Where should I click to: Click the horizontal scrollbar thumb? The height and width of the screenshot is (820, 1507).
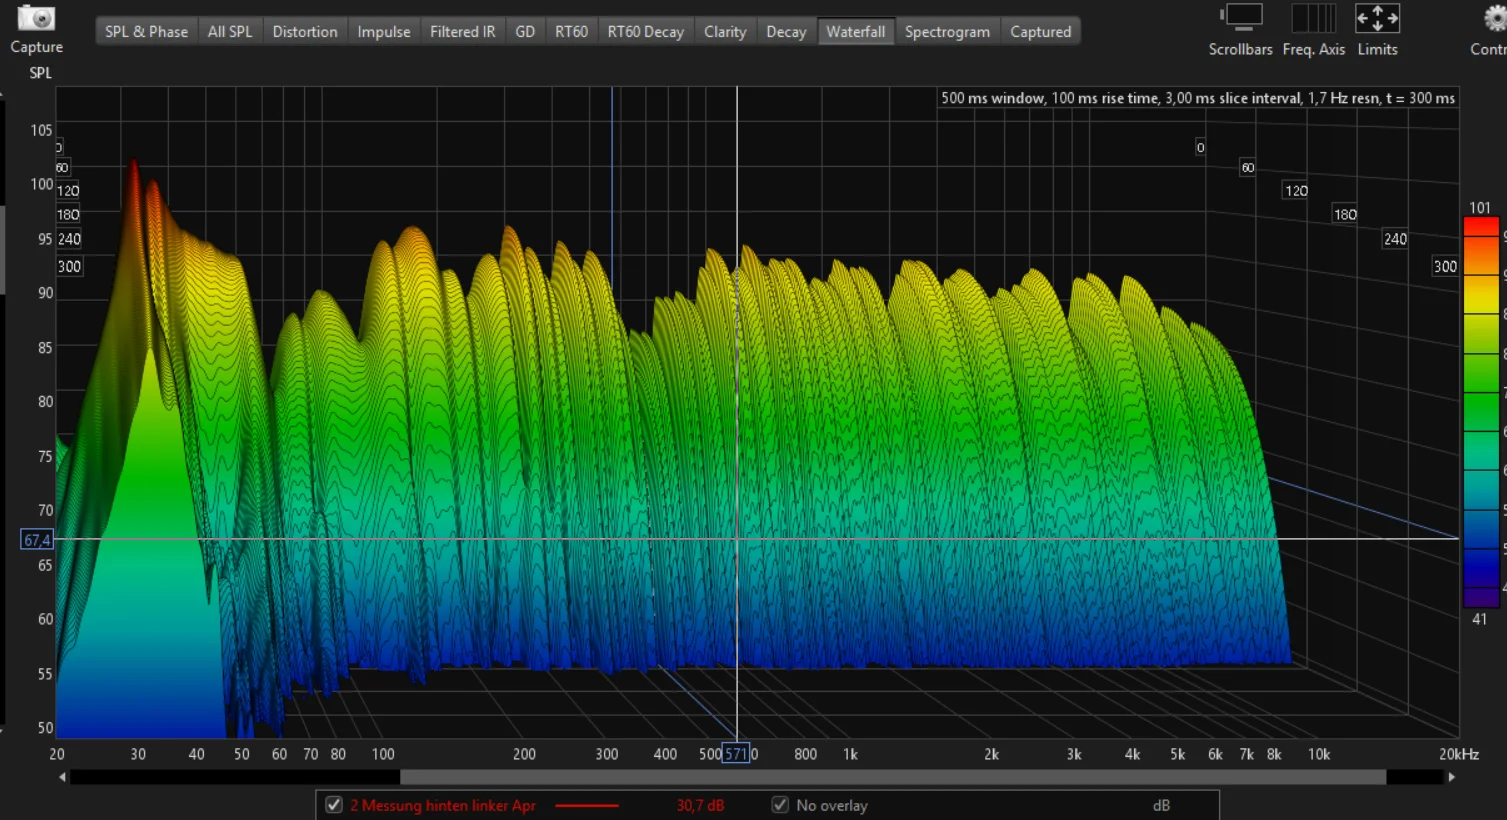tap(893, 777)
